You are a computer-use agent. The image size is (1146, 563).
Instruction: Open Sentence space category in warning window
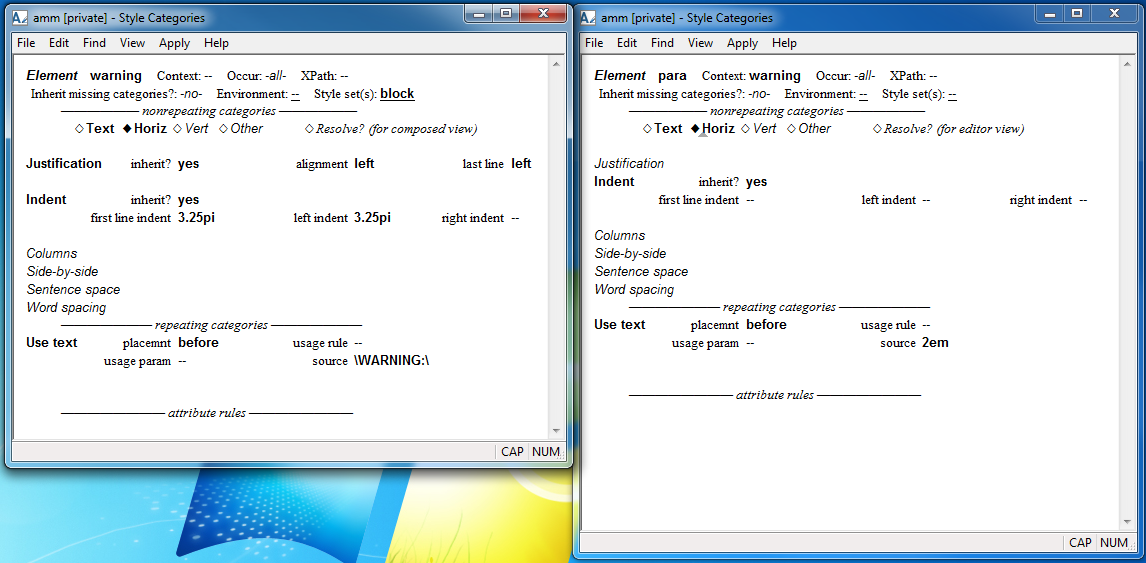pyautogui.click(x=73, y=290)
